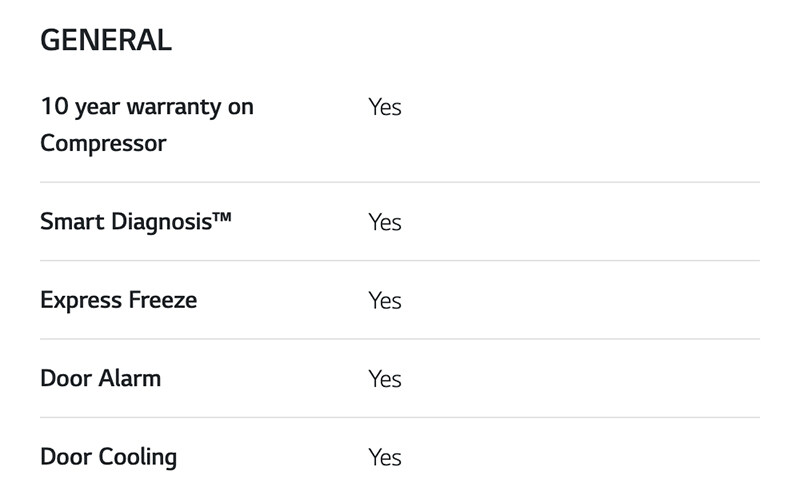800x488 pixels.
Task: Select the Express Freeze label
Action: pos(118,300)
